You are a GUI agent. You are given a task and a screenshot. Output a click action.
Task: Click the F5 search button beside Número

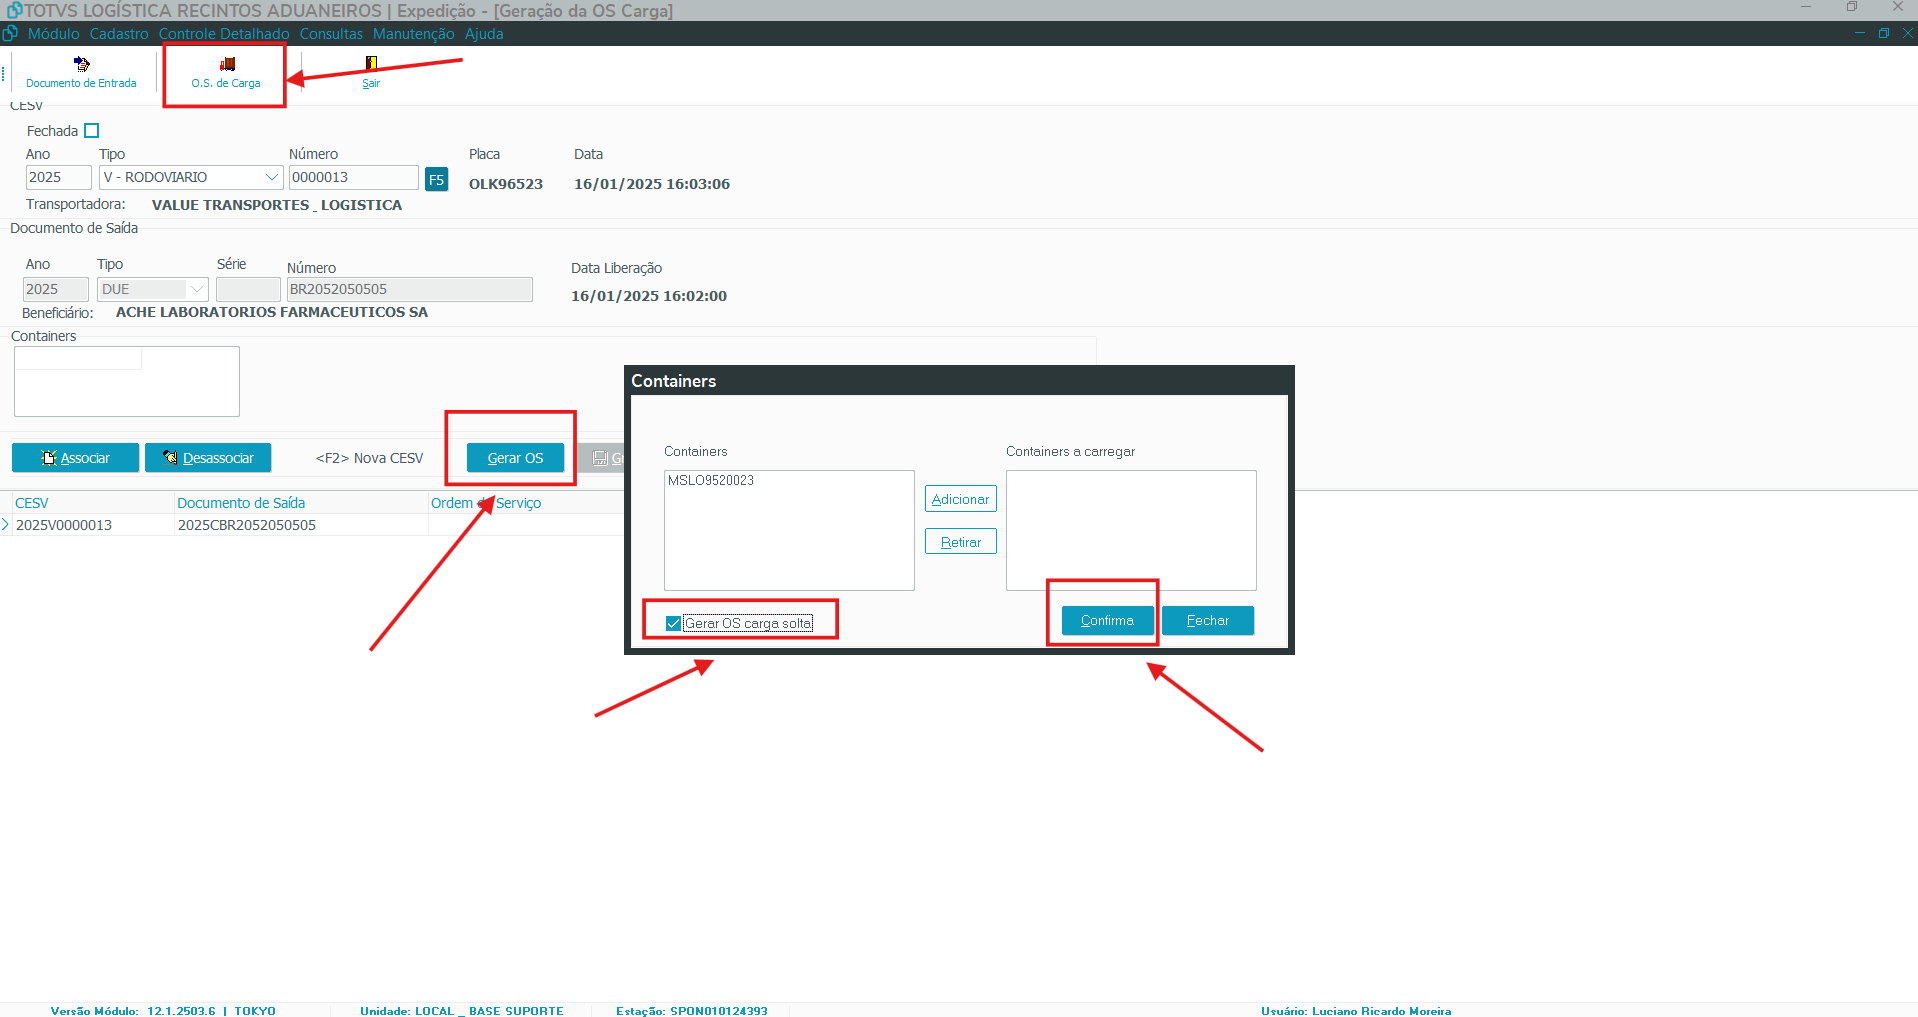point(436,179)
